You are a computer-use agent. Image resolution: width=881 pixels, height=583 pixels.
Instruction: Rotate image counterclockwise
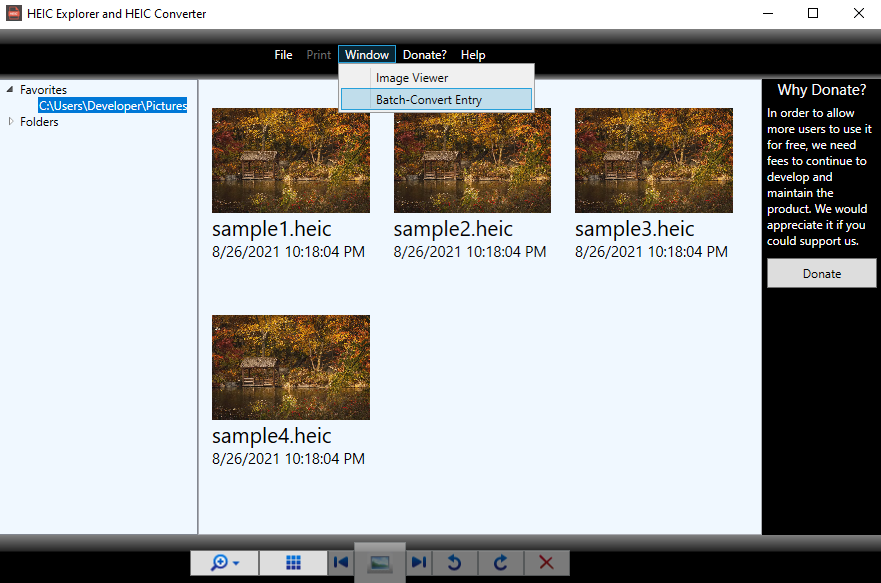coord(455,563)
